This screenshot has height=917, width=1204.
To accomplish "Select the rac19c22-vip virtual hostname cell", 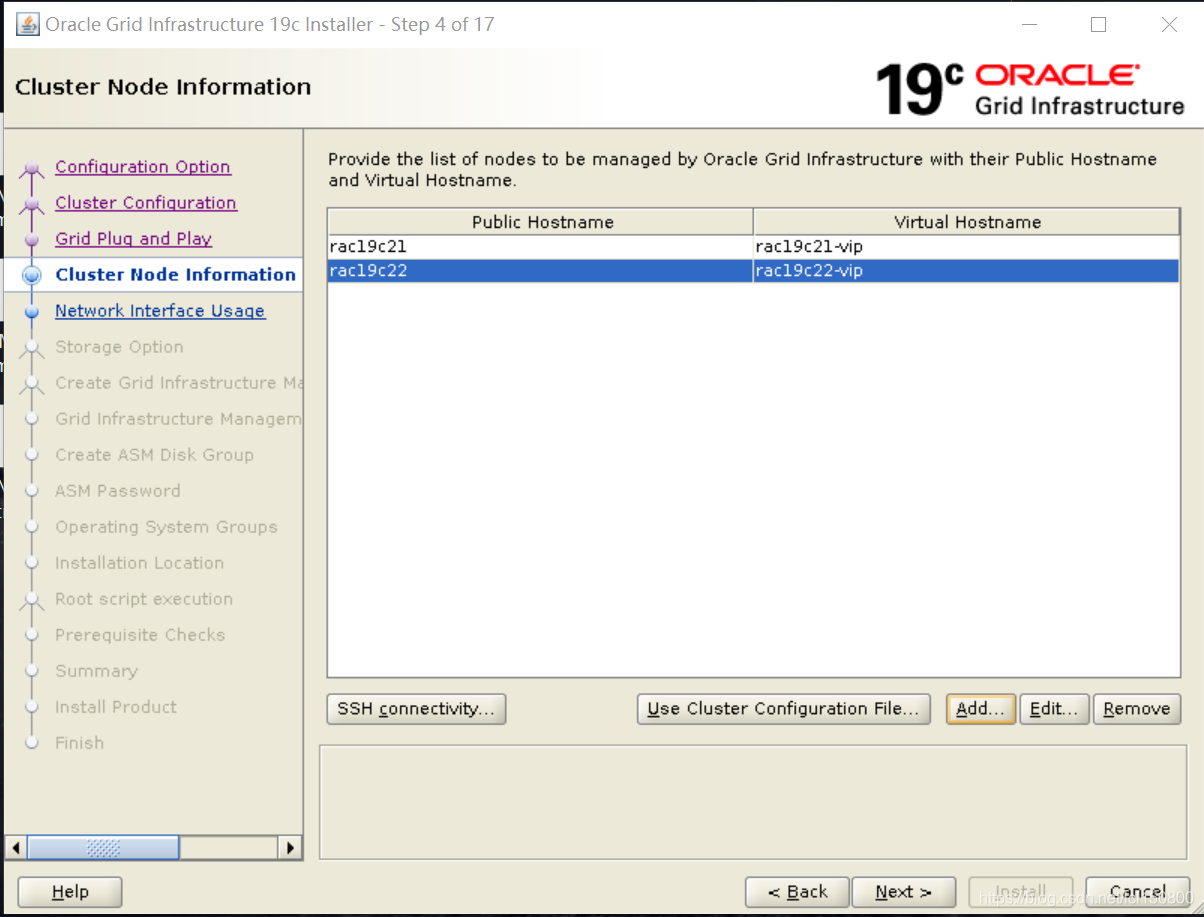I will [967, 271].
